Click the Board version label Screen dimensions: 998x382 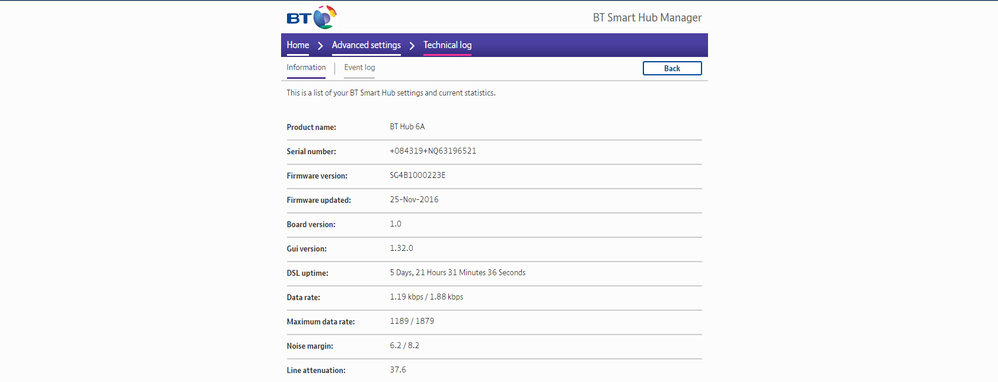click(311, 224)
